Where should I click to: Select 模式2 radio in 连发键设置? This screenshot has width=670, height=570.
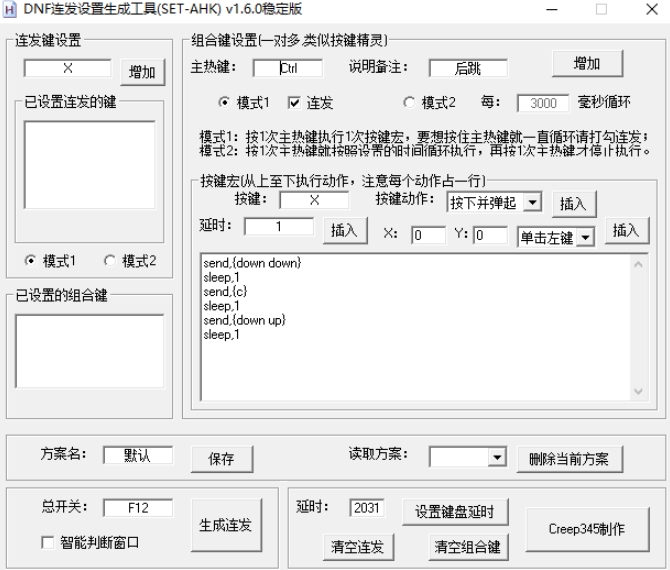(x=109, y=260)
